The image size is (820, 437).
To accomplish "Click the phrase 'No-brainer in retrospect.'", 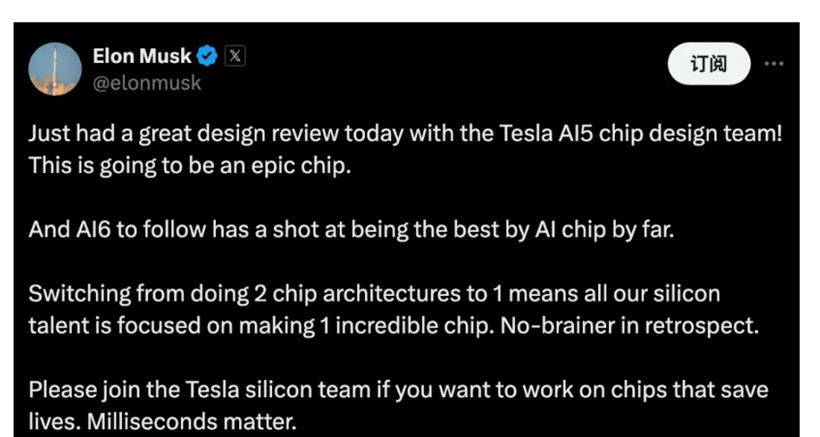I will coord(630,326).
